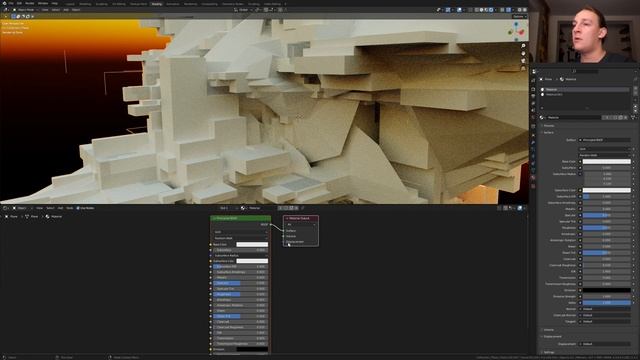Toggle X-ray mode in viewport header

471,10
